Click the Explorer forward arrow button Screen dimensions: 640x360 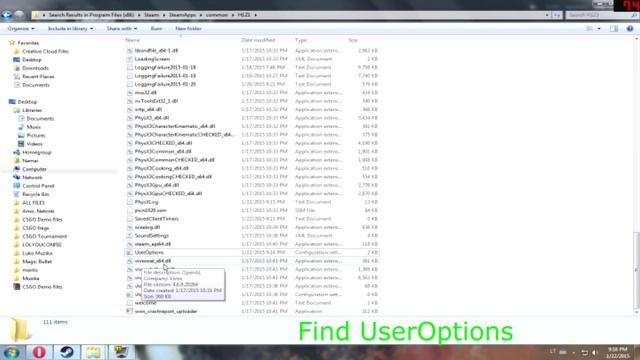tap(19, 15)
